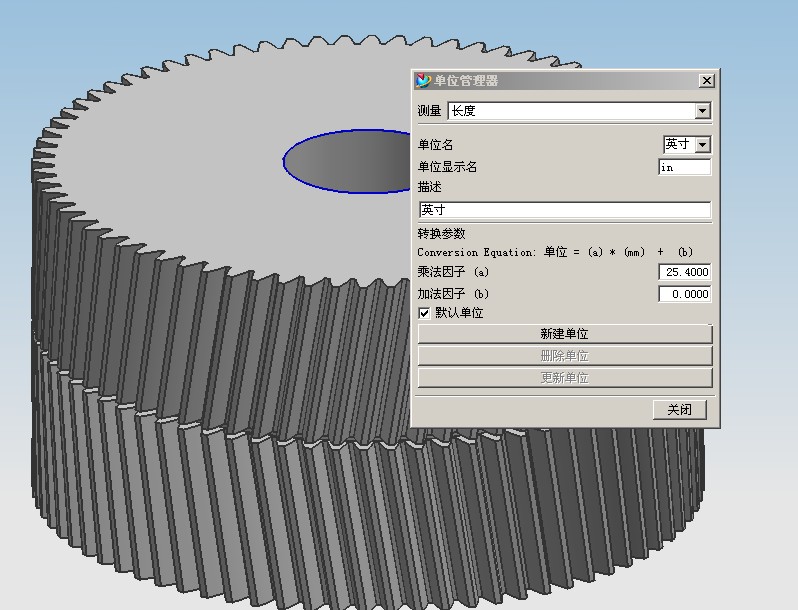Viewport: 798px width, 610px height.
Task: Click the 单位显示名 input field
Action: (x=685, y=167)
